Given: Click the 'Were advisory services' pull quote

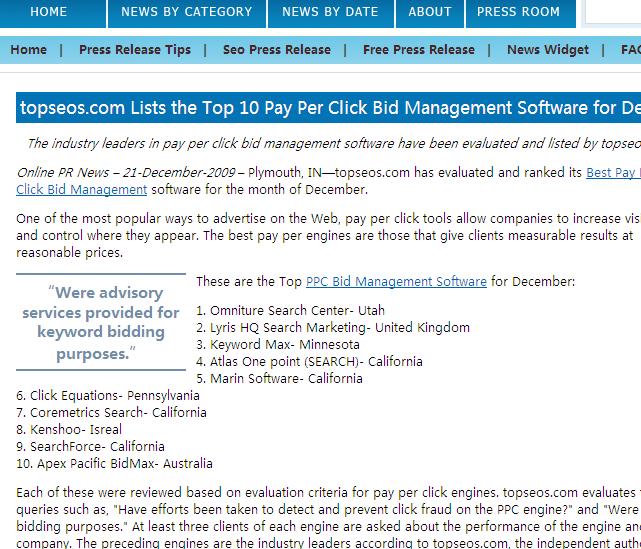Looking at the screenshot, I should [101, 323].
